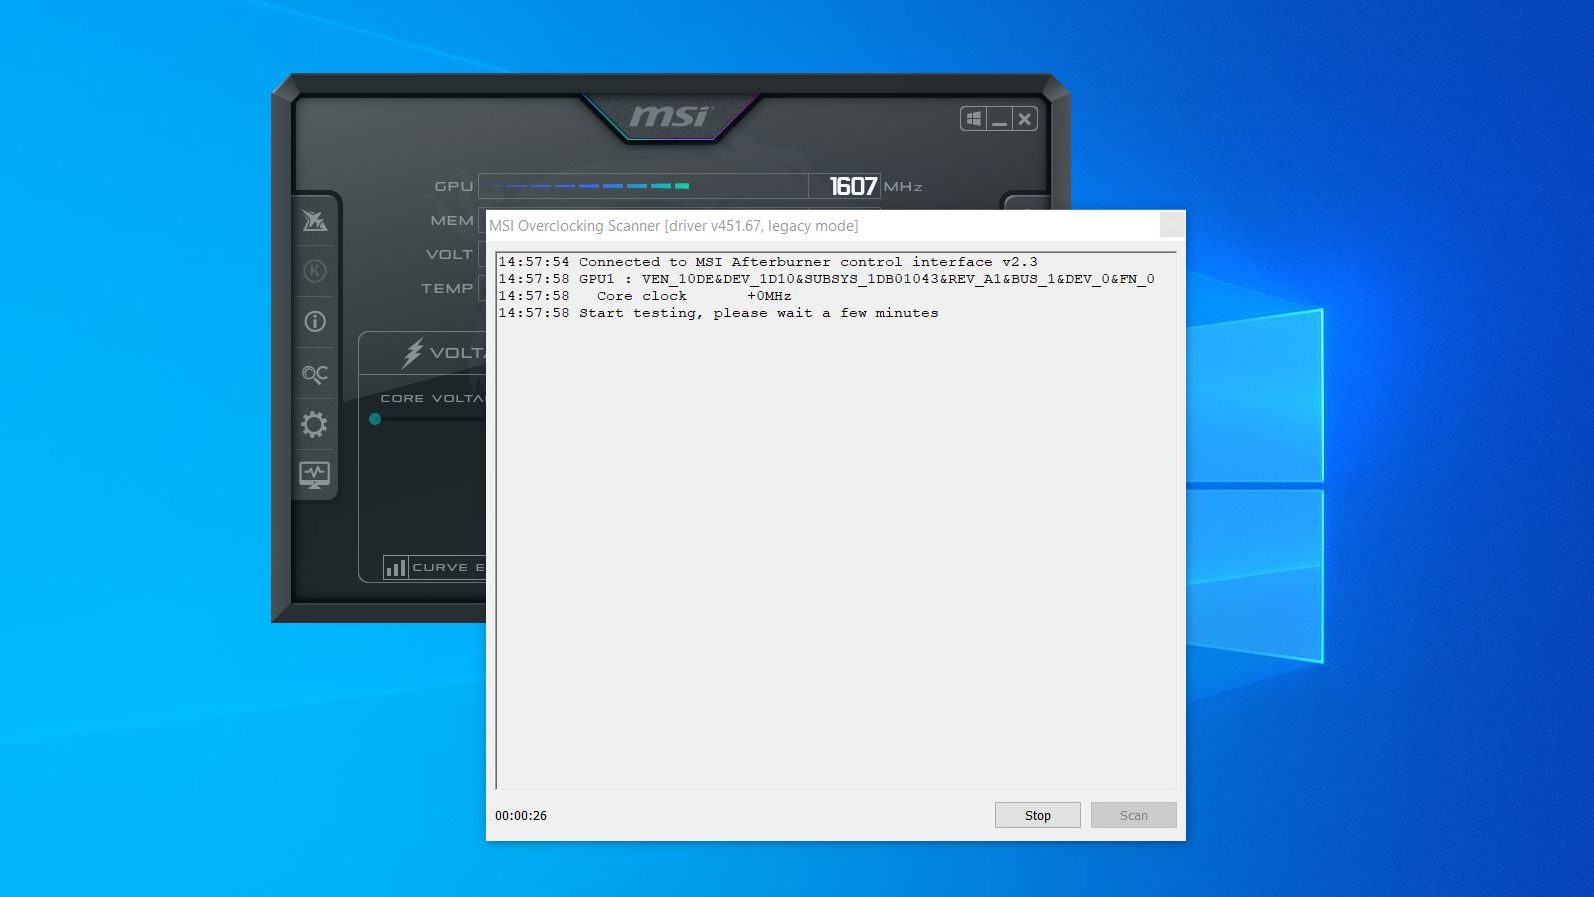Launch Kombustor via the K icon
Screen dimensions: 1594x897
tap(315, 271)
